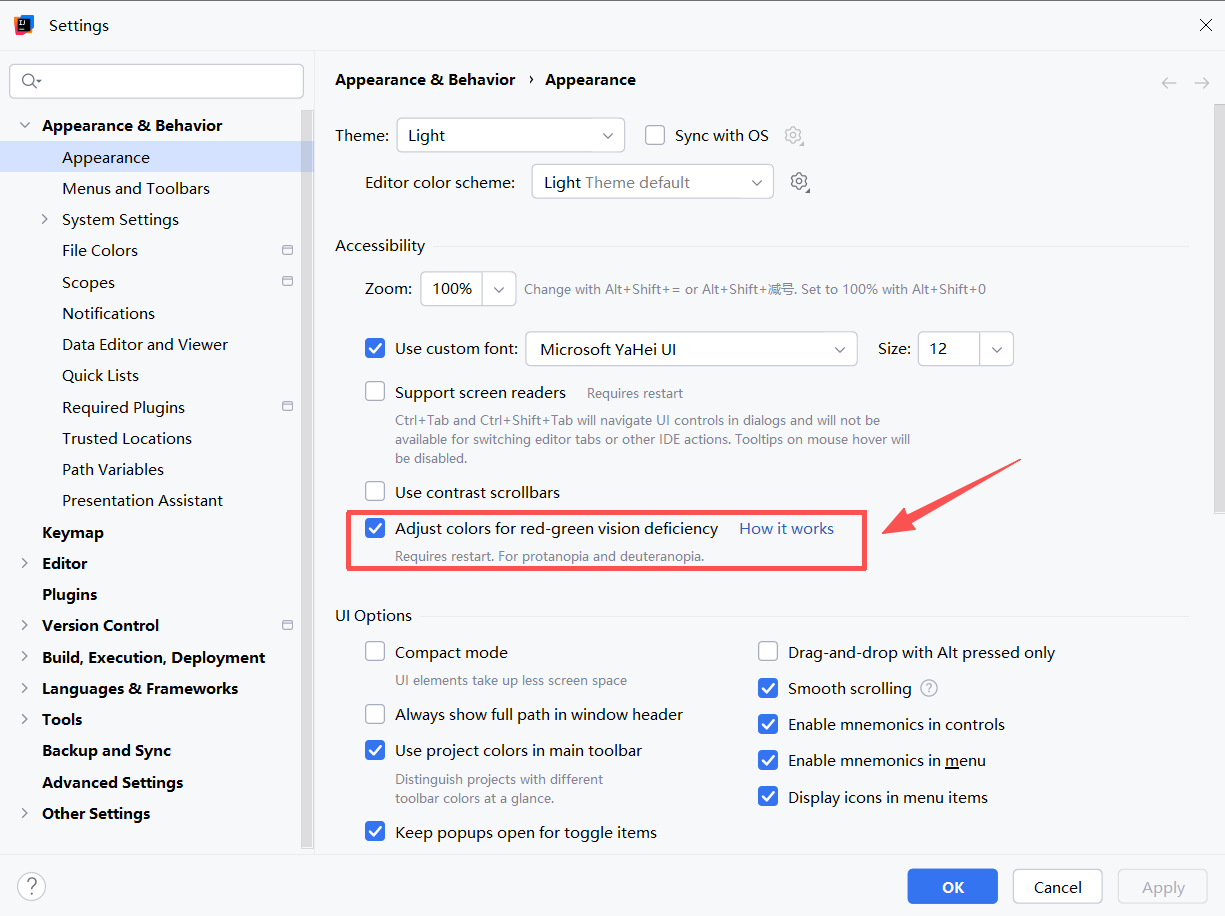Expand the Version Control tree node
Screen dimensions: 1225x916
25,625
